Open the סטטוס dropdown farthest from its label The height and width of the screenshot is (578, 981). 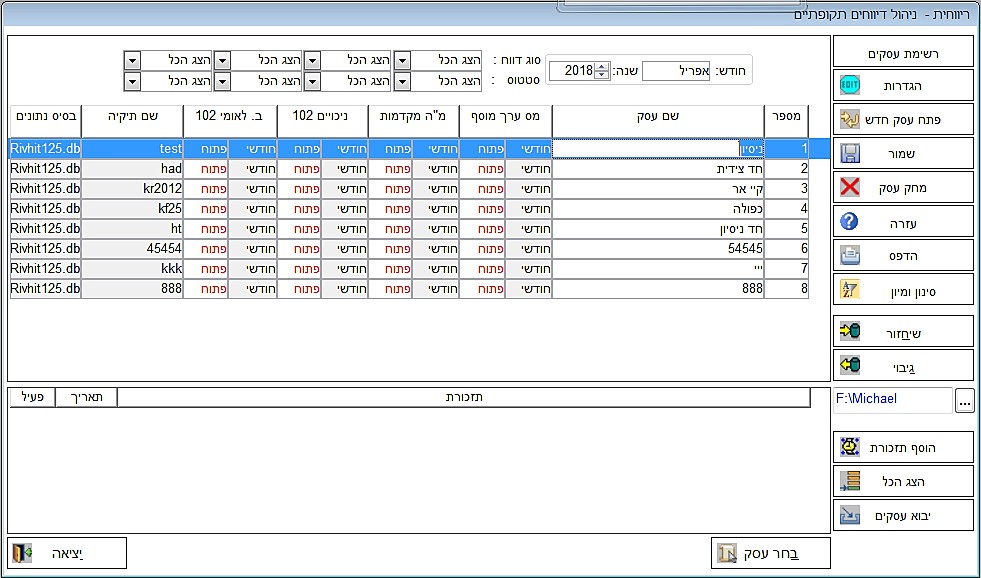pyautogui.click(x=133, y=81)
